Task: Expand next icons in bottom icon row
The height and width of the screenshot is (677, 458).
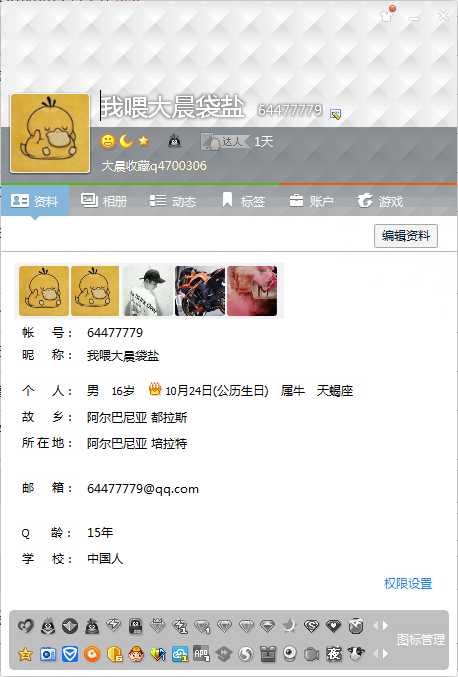Action: tap(385, 654)
